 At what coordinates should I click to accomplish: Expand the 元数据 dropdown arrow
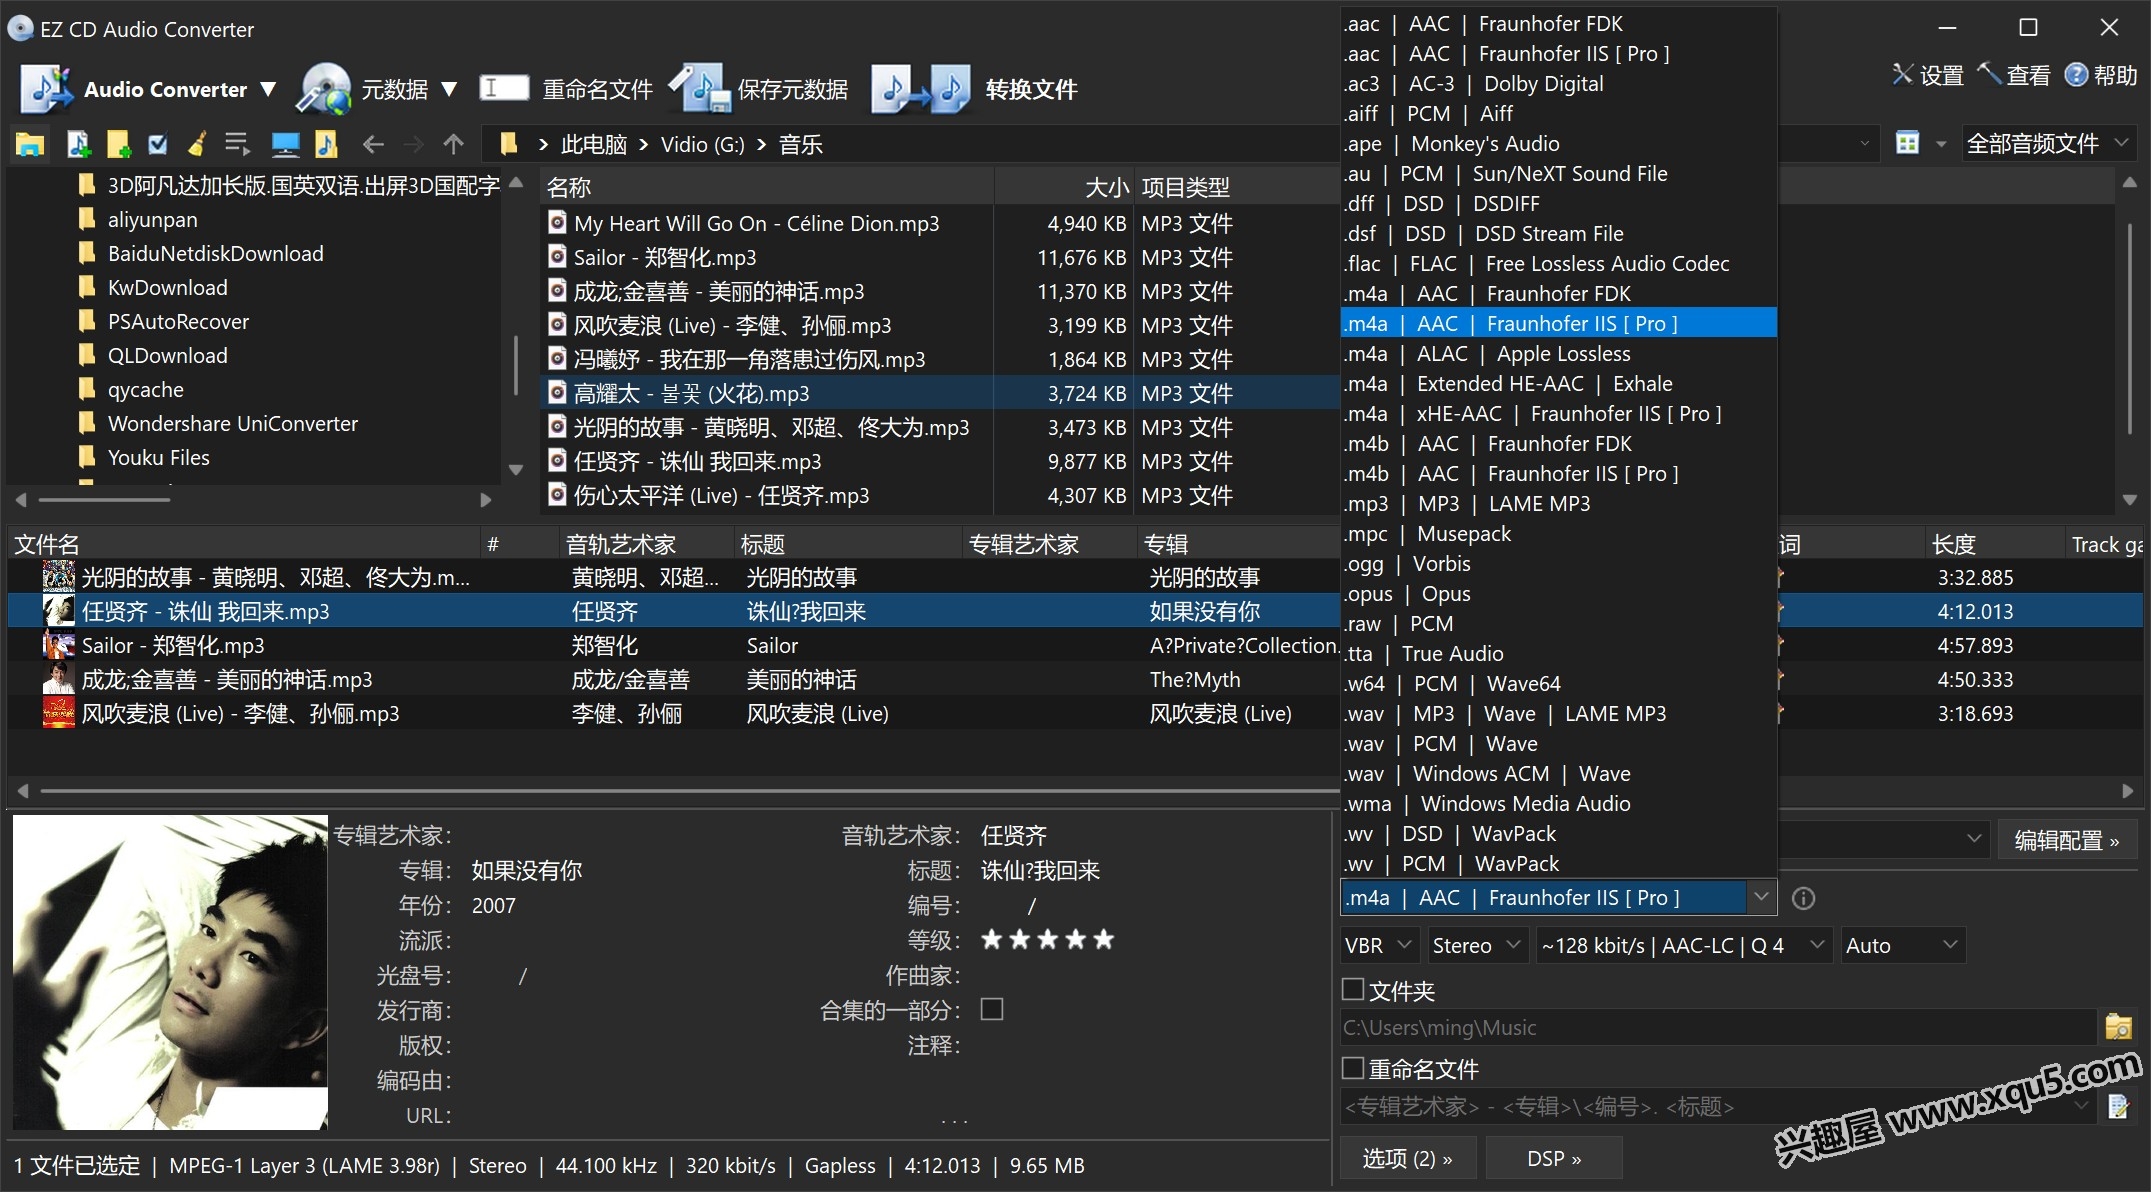[449, 89]
